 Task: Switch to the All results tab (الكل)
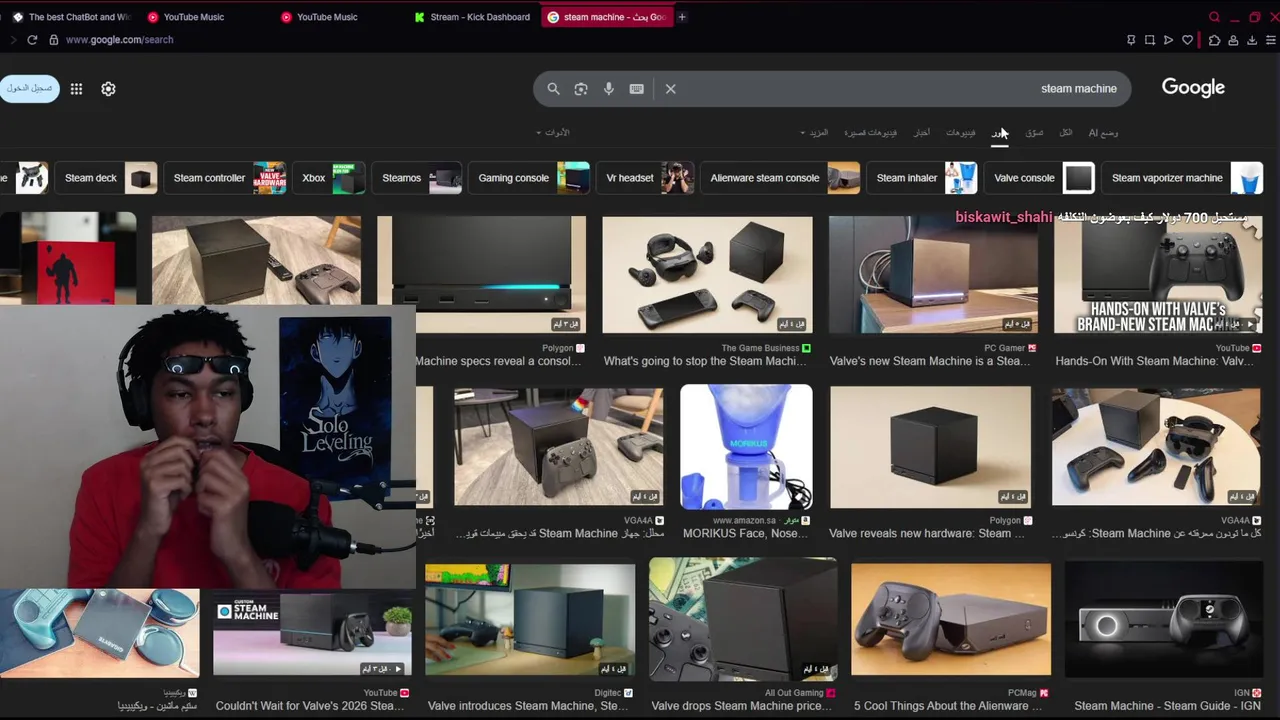(x=1066, y=133)
